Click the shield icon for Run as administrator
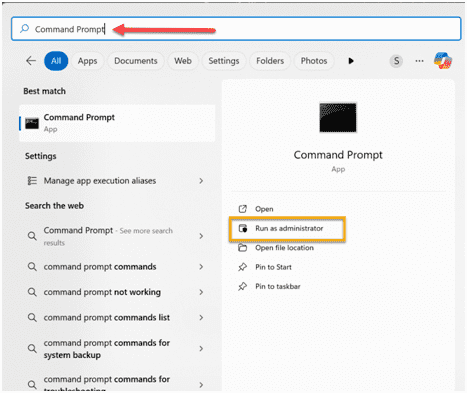This screenshot has width=467, height=393. [243, 228]
